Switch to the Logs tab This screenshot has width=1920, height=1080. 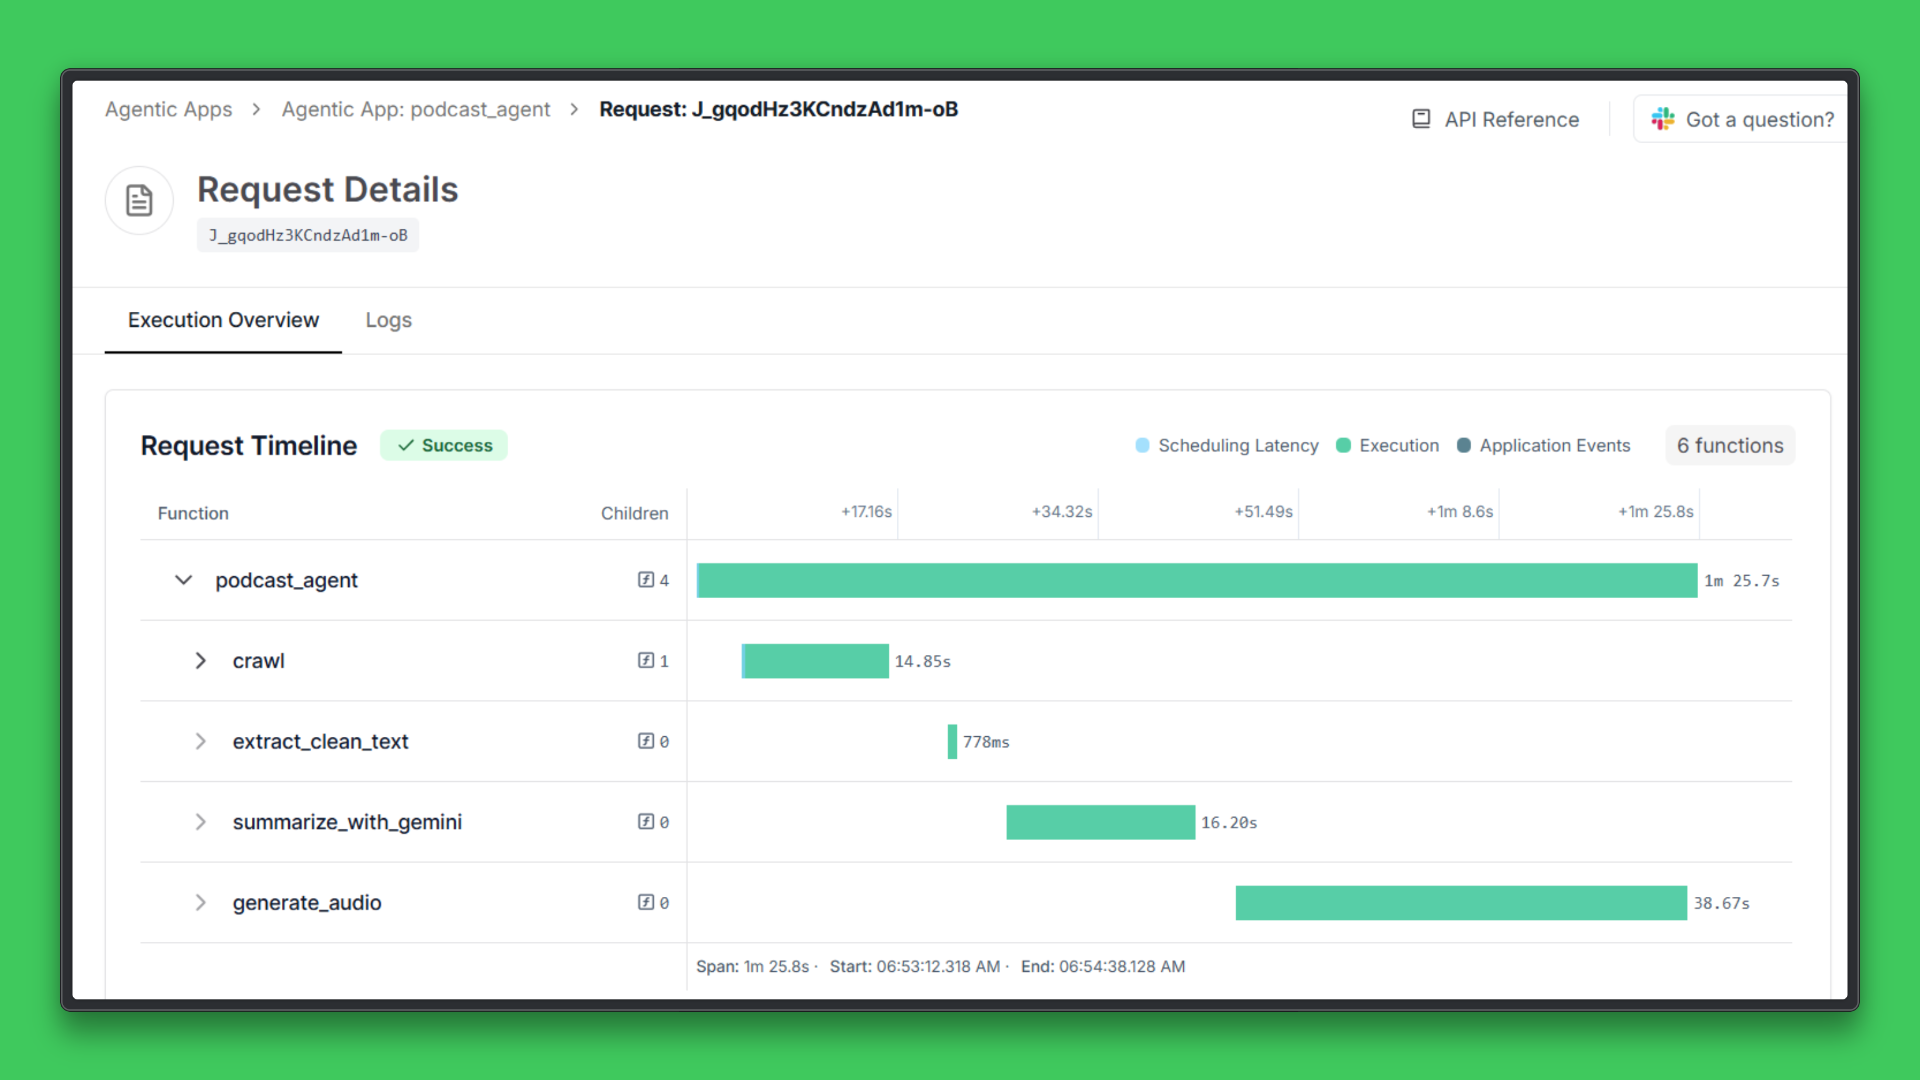point(388,320)
